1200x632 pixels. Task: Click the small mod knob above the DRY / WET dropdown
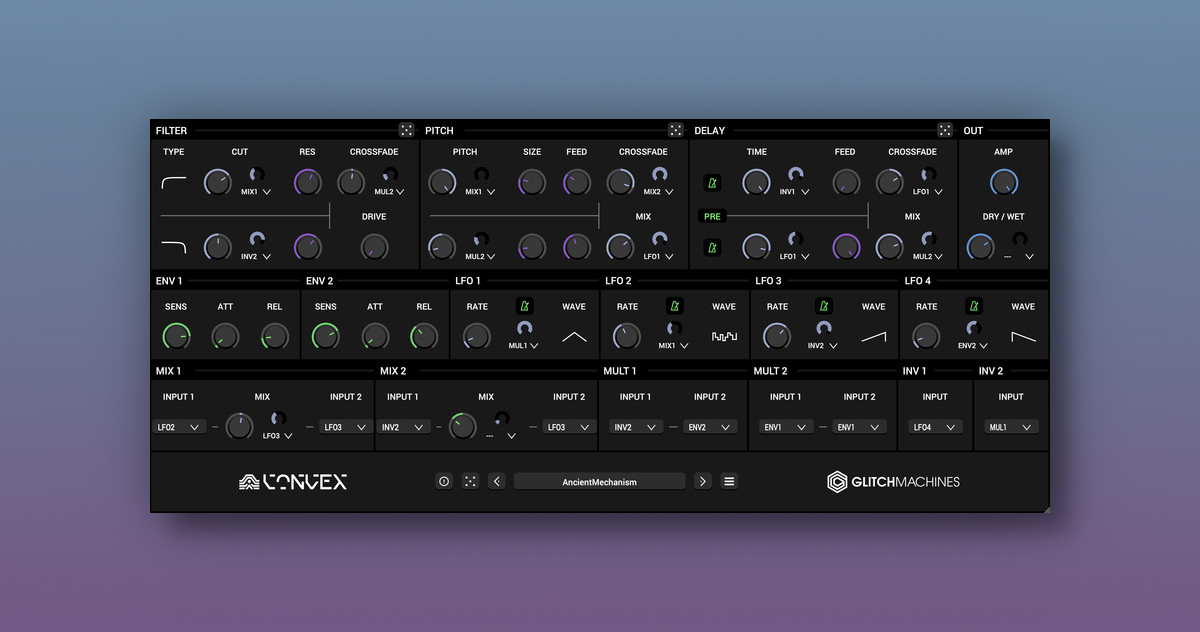pyautogui.click(x=1019, y=239)
